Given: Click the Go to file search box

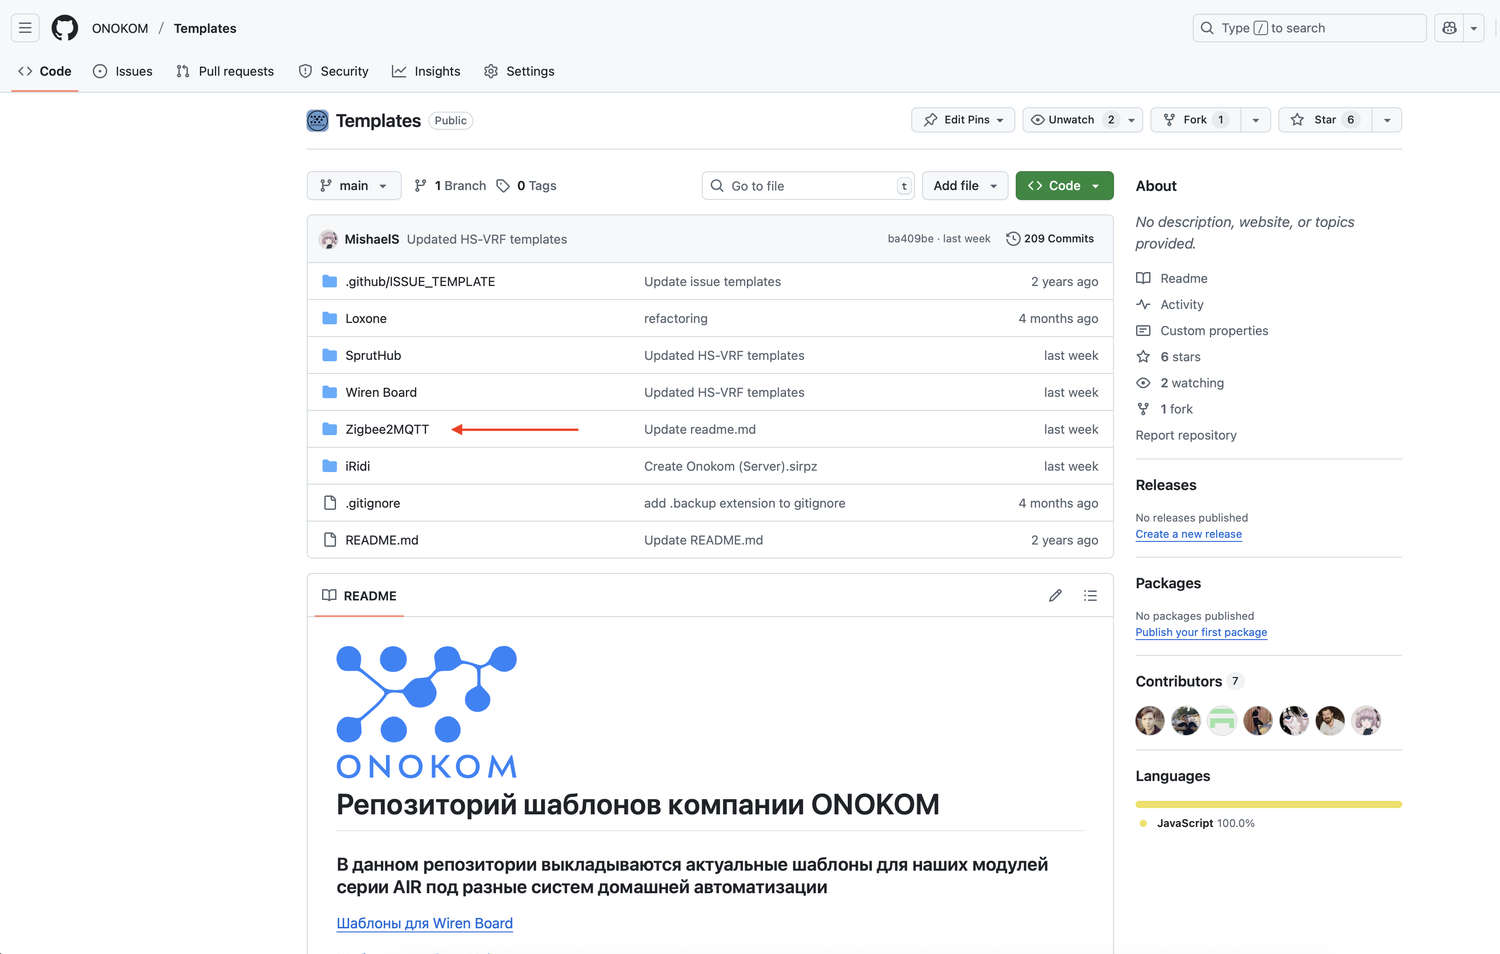Looking at the screenshot, I should (808, 186).
